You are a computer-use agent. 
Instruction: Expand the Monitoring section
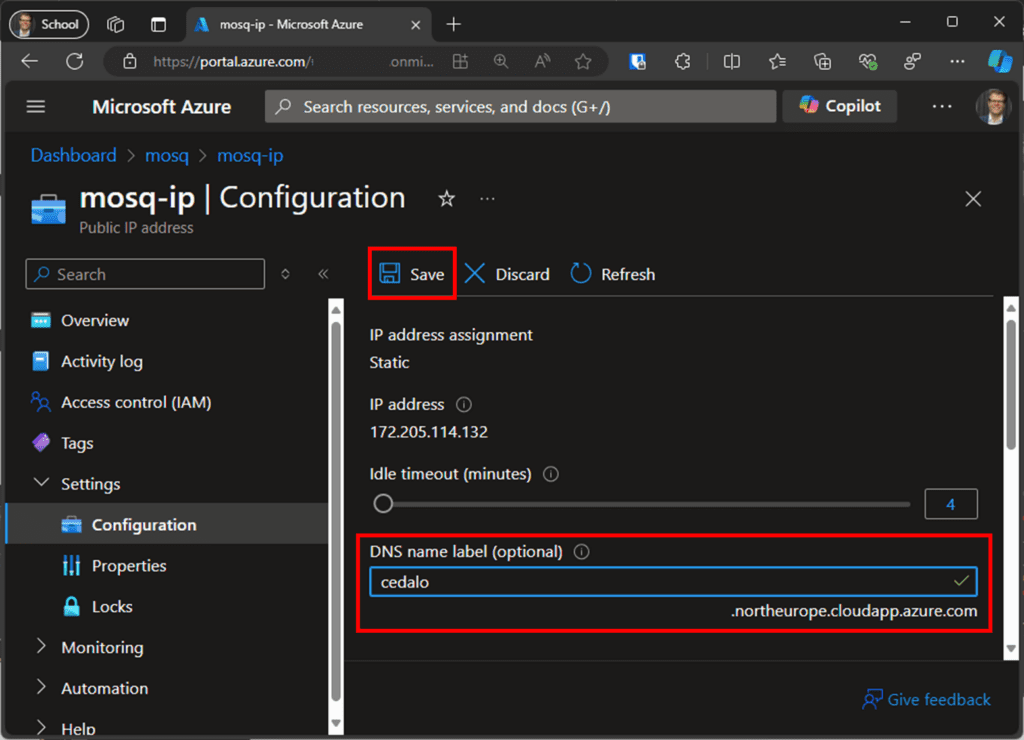[100, 647]
